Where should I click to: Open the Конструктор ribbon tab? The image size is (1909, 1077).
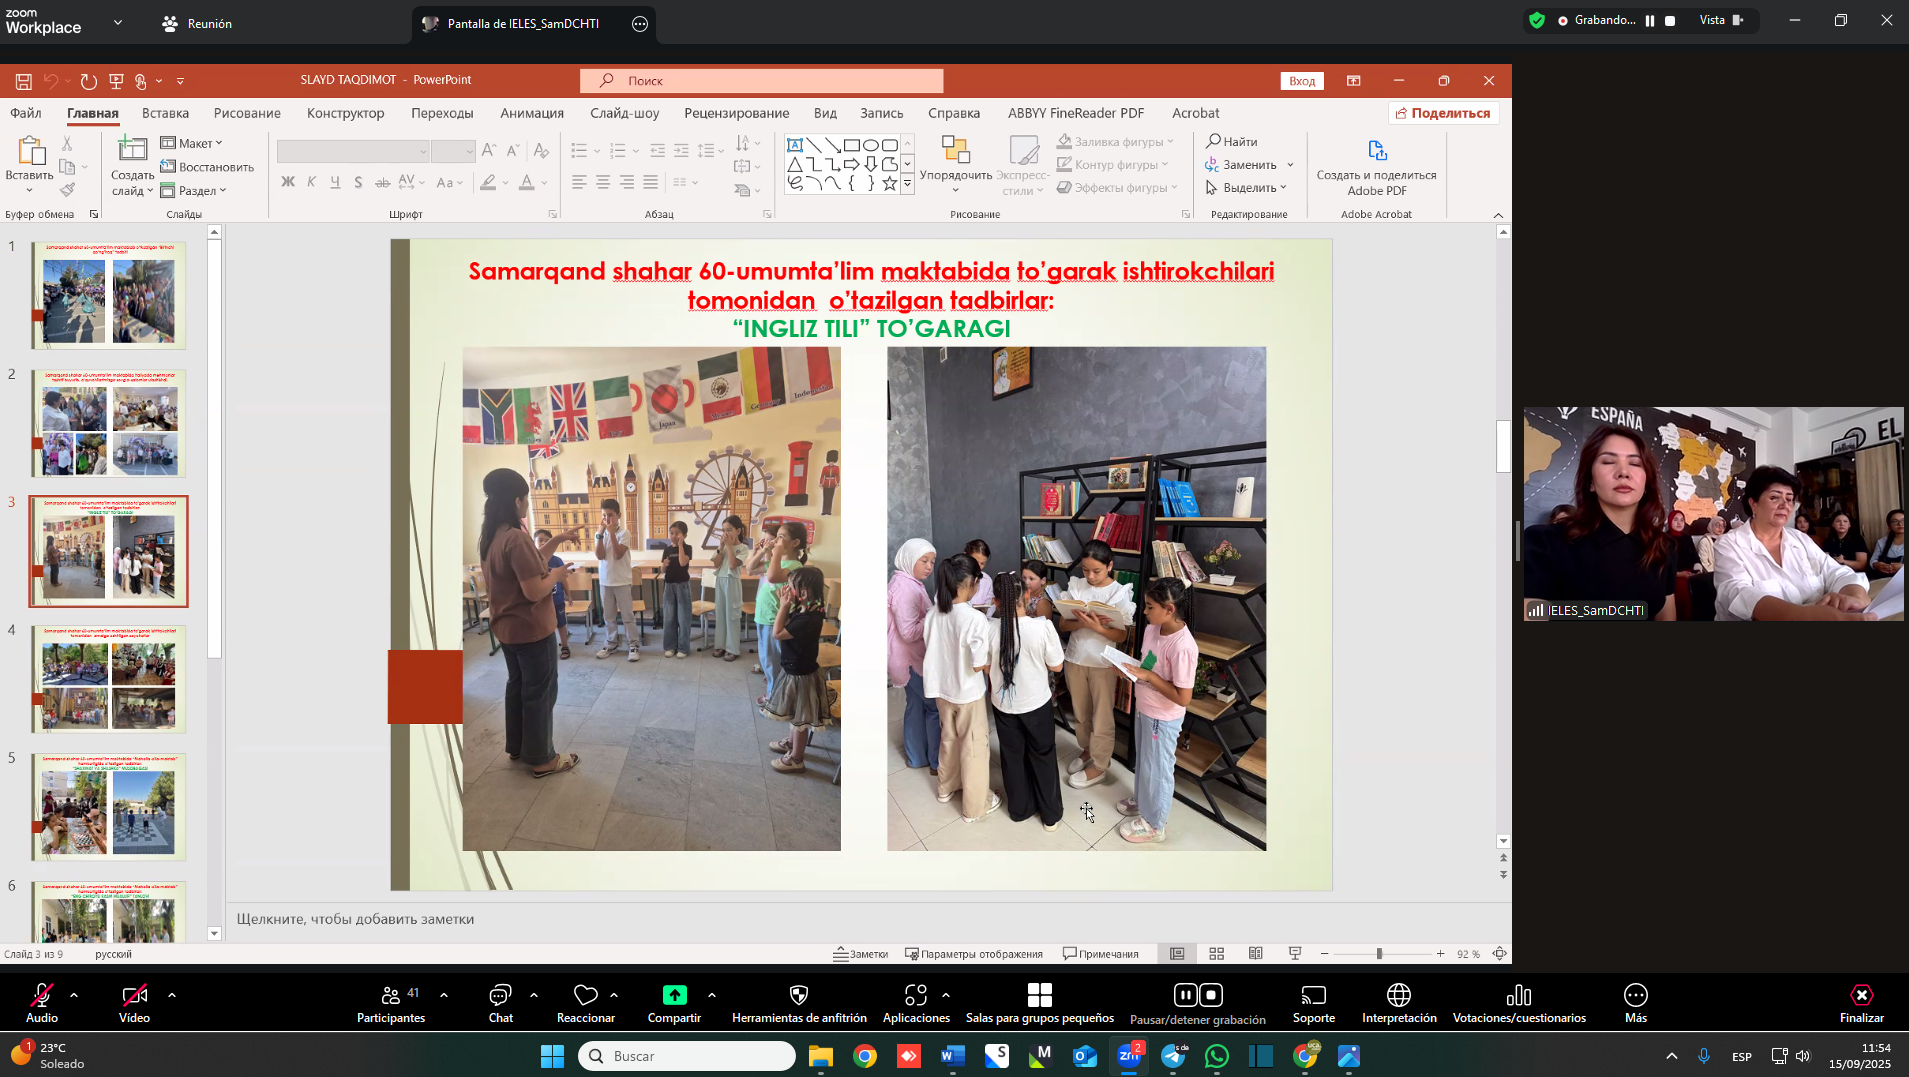pos(345,113)
